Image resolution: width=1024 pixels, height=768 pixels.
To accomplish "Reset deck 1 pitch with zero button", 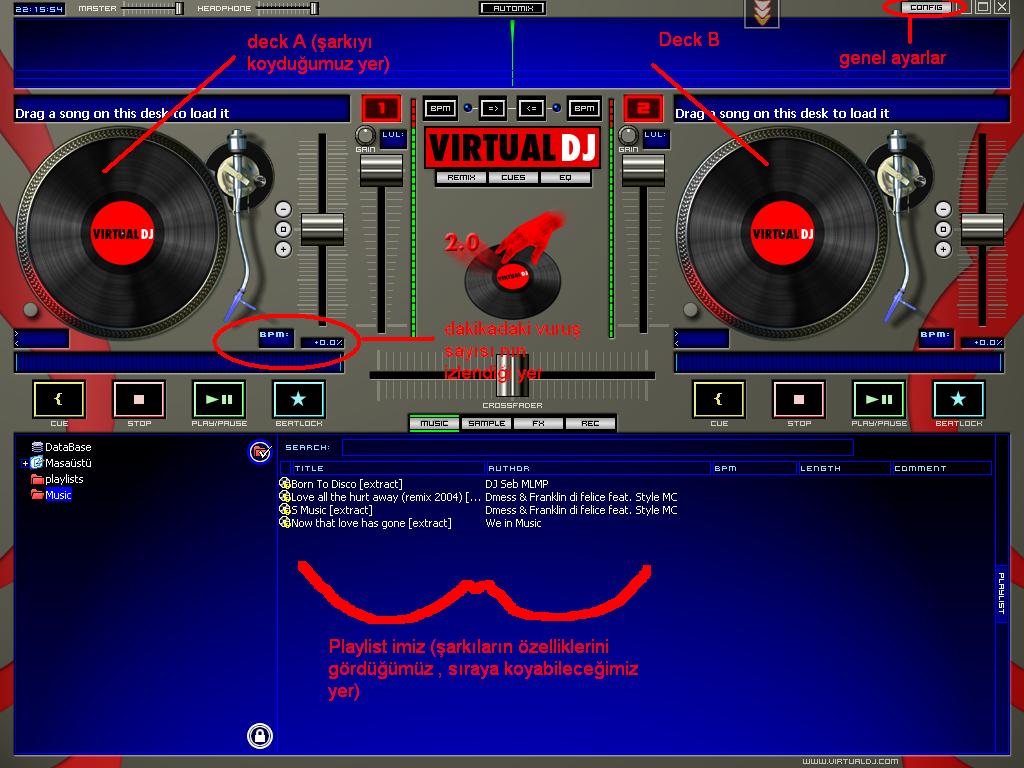I will click(x=283, y=229).
